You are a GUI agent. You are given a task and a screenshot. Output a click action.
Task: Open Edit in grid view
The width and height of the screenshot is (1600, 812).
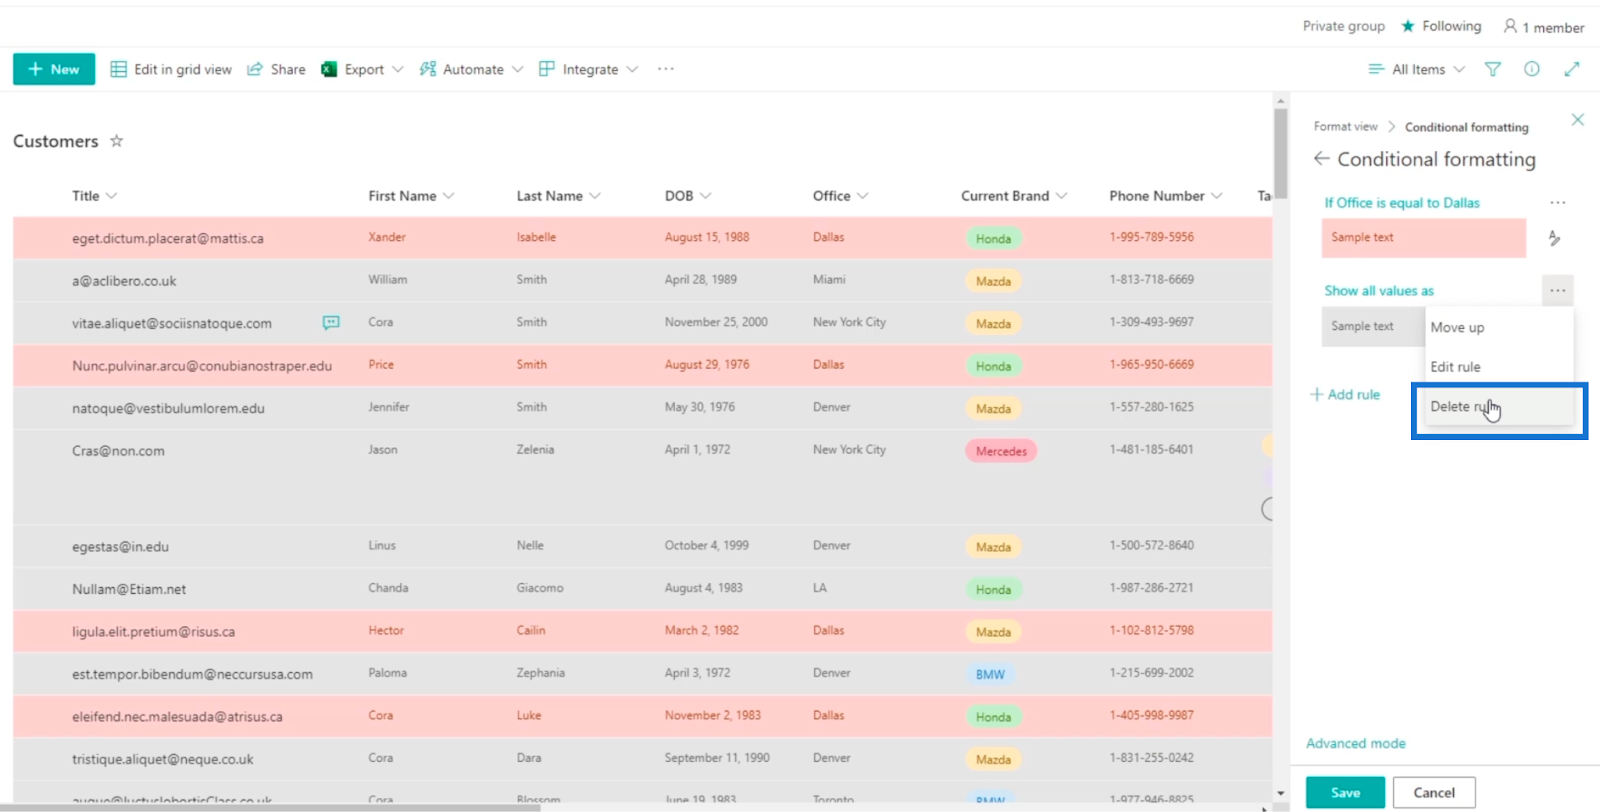point(171,69)
